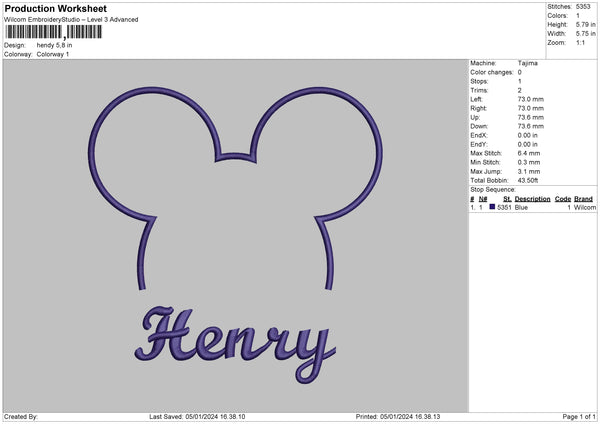
Task: Click the N# column header
Action: (483, 198)
